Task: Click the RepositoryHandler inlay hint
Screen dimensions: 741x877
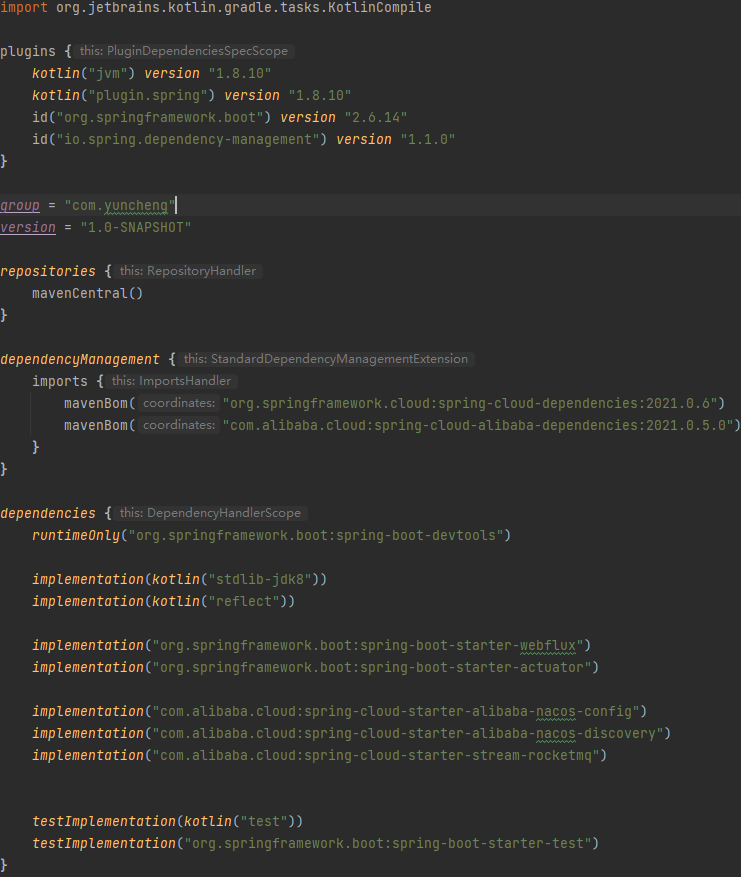Action: (188, 271)
